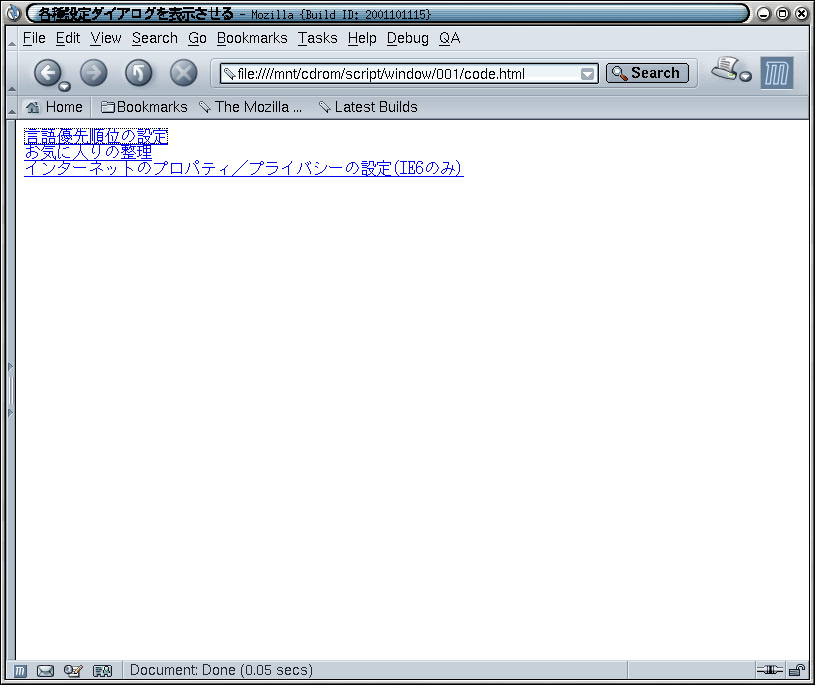
Task: Open the Back button history dropdown arrow
Action: coord(65,86)
